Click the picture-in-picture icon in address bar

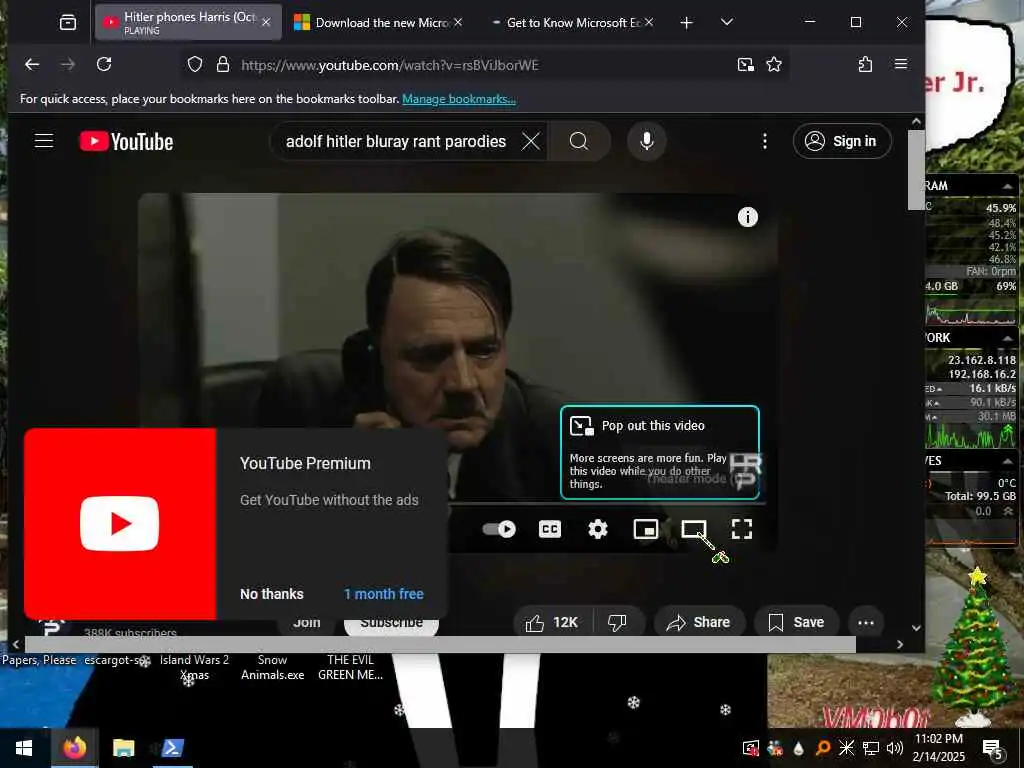click(745, 64)
